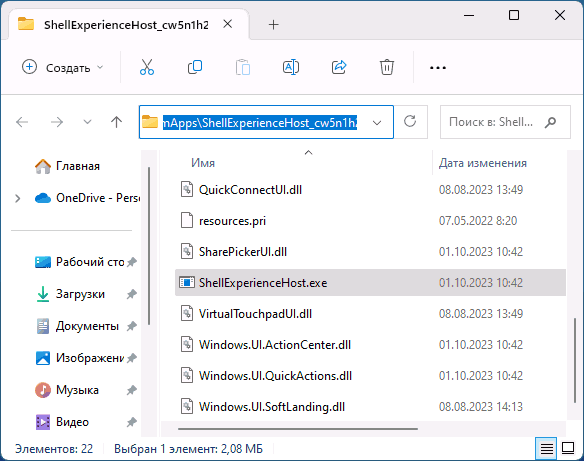Viewport: 584px width, 461px height.
Task: Click the Поиск search field
Action: coord(505,122)
